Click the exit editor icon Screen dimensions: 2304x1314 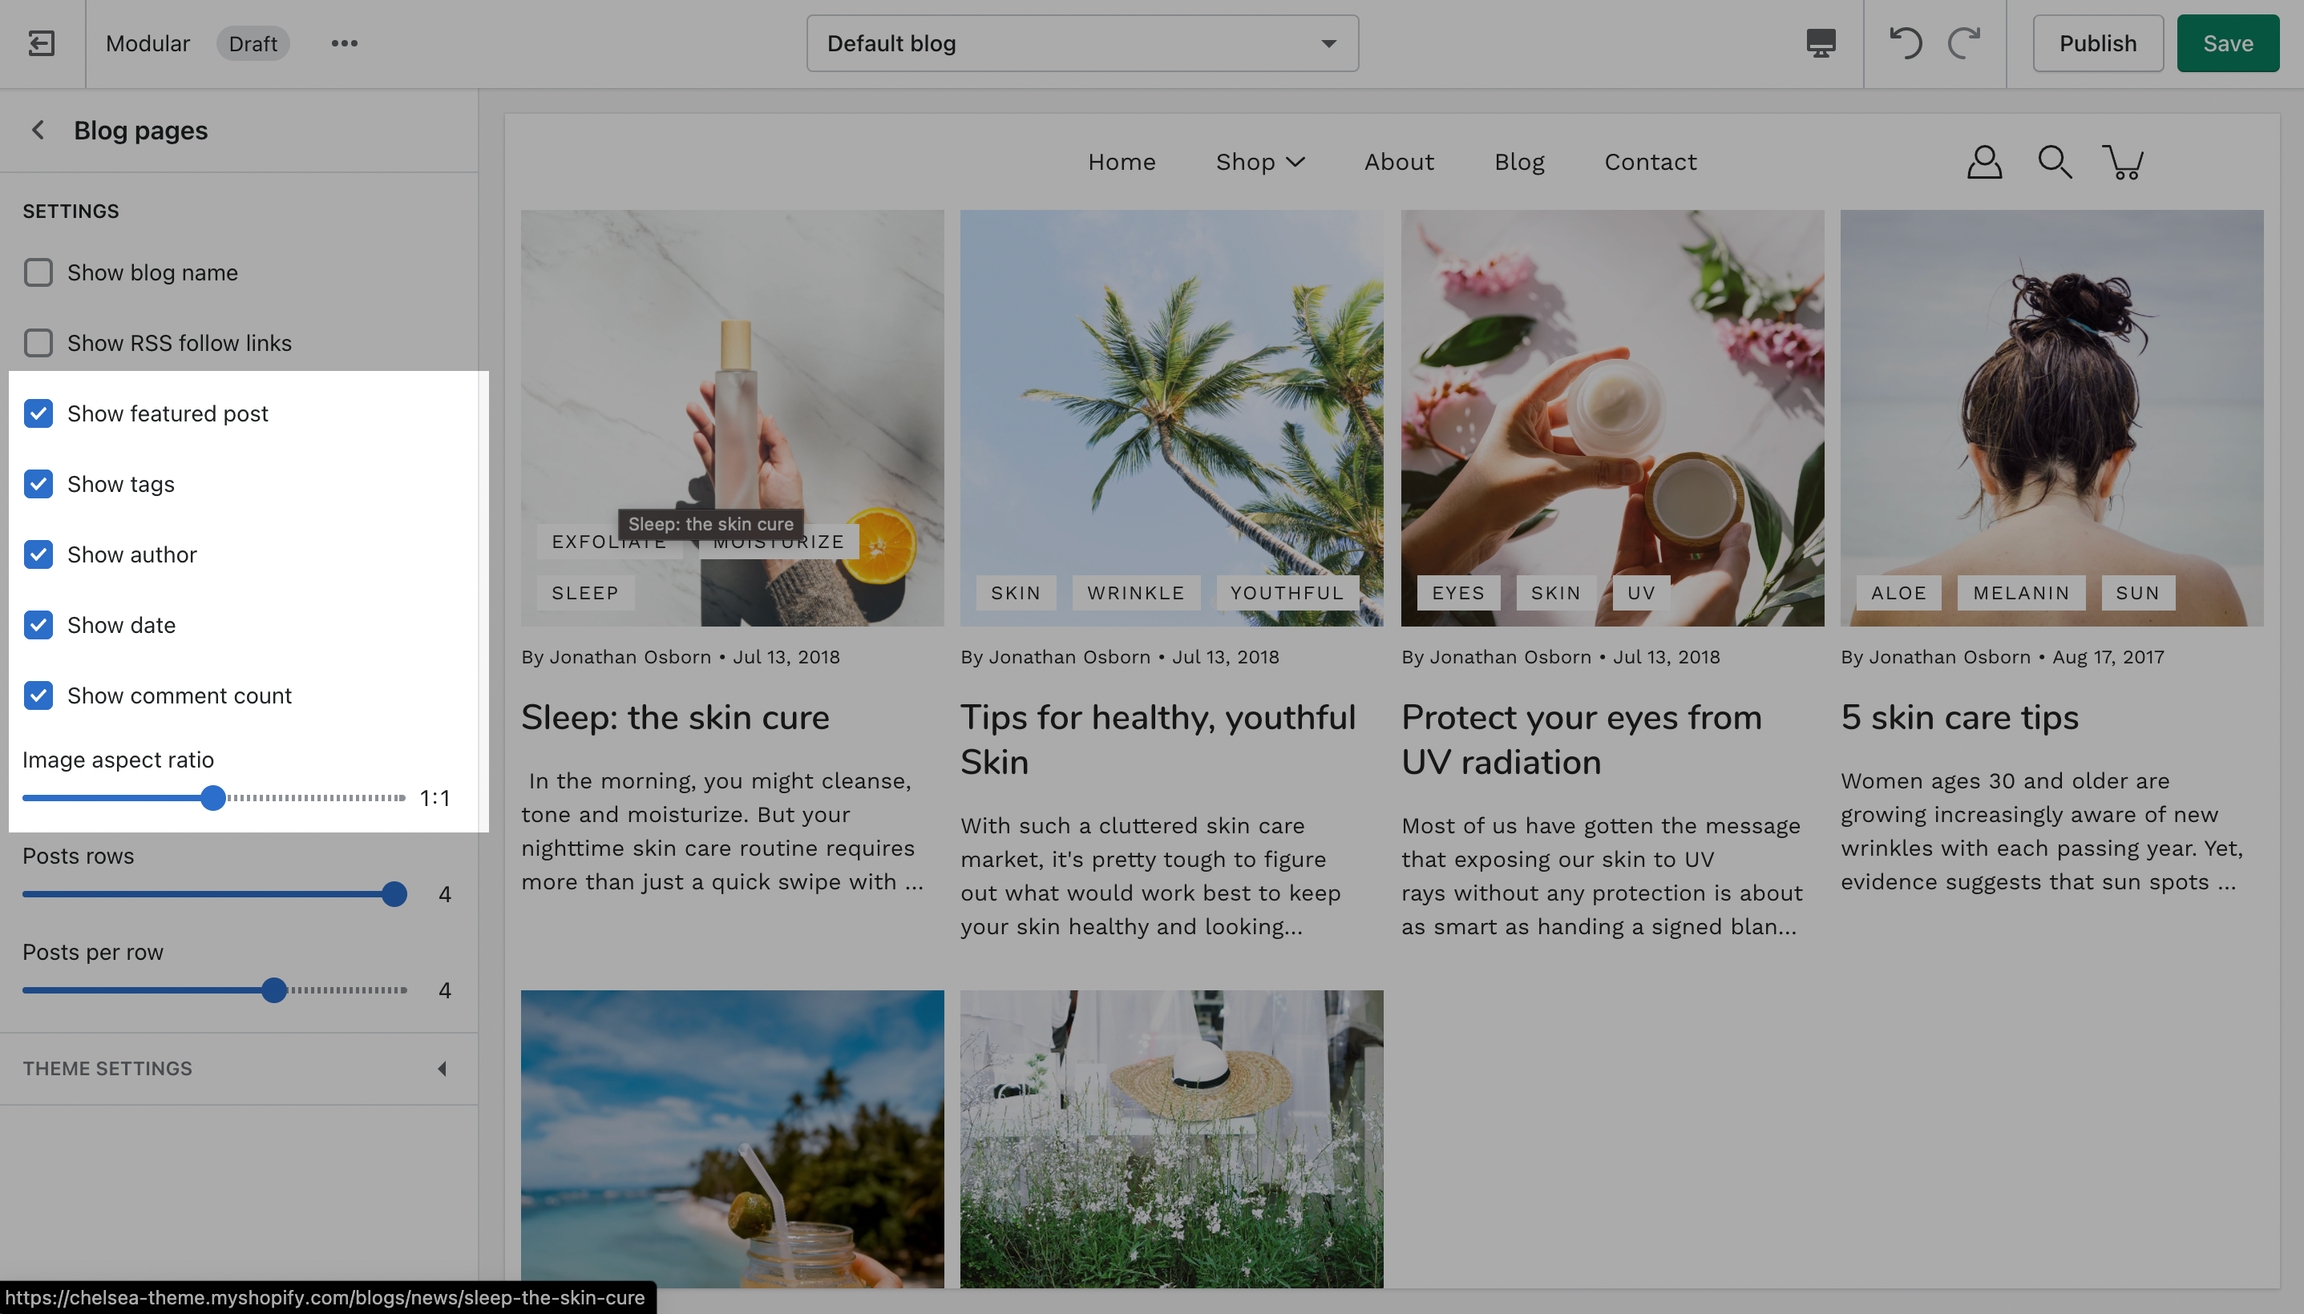(41, 43)
